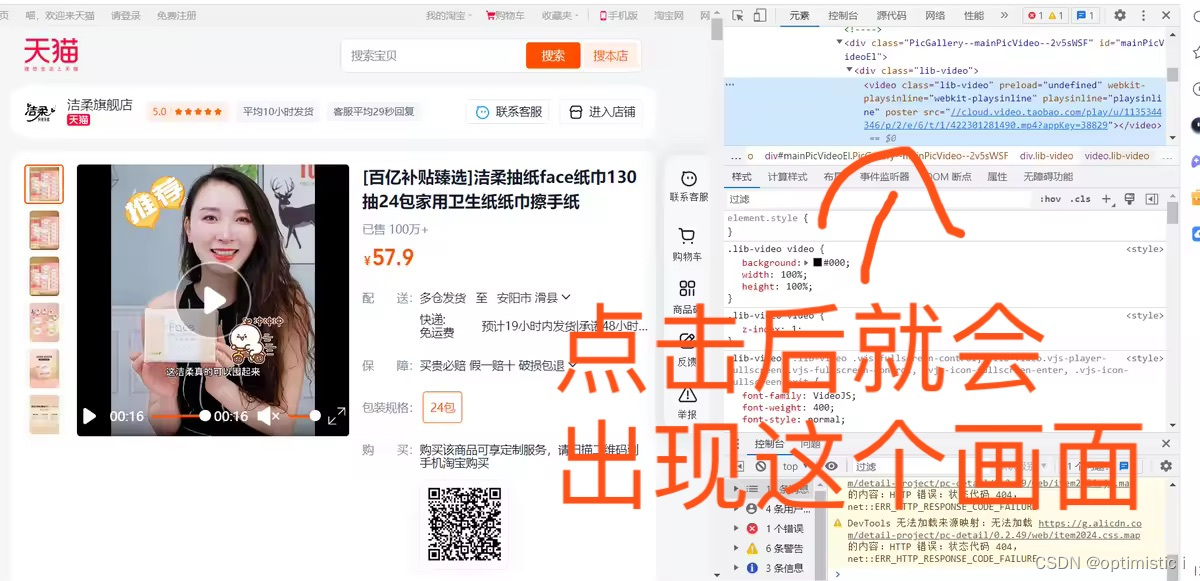Open the DevTools three-dot customize menu

tap(1142, 15)
